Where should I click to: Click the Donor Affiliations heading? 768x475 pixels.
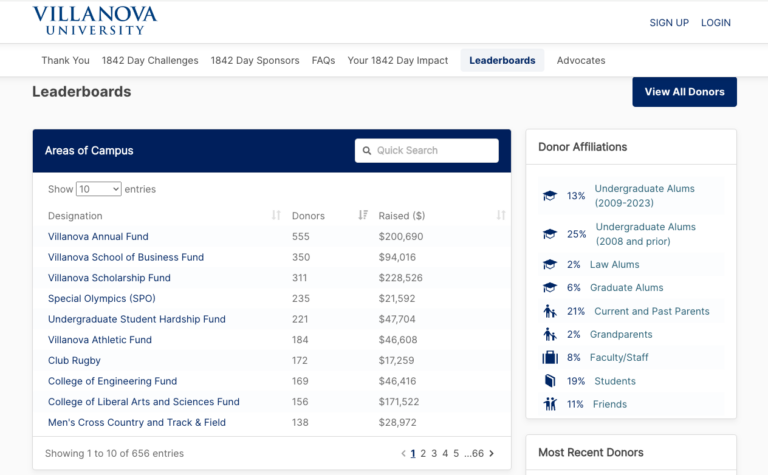click(582, 147)
